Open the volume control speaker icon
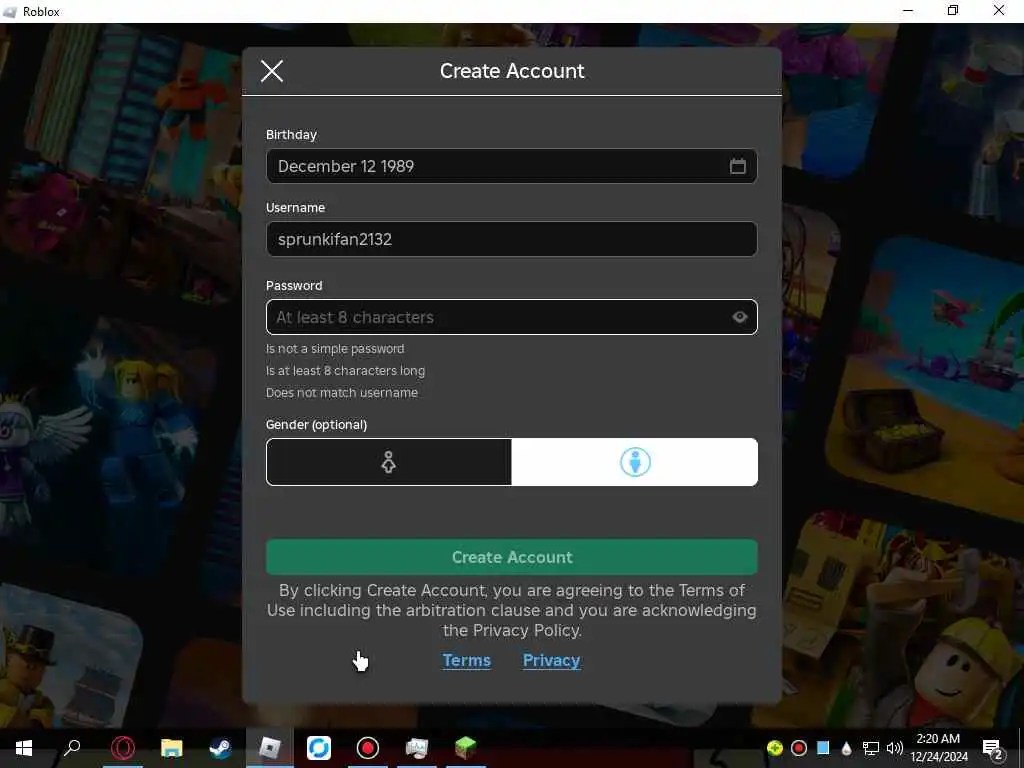This screenshot has width=1024, height=768. (x=895, y=748)
